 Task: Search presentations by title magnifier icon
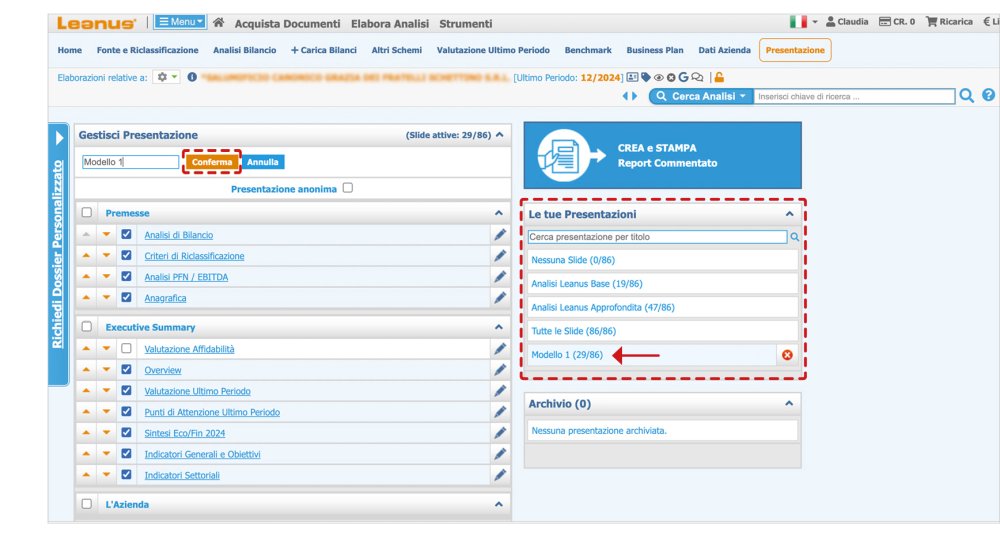(x=795, y=237)
